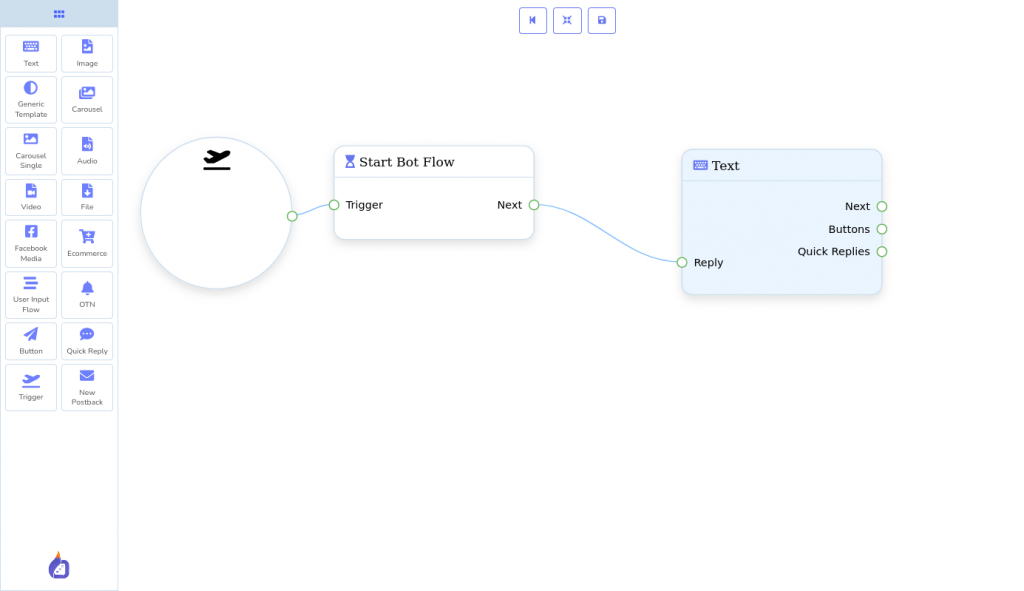This screenshot has height=591, width=1024.
Task: Click the unicorn logo at the sidebar bottom
Action: [x=59, y=566]
